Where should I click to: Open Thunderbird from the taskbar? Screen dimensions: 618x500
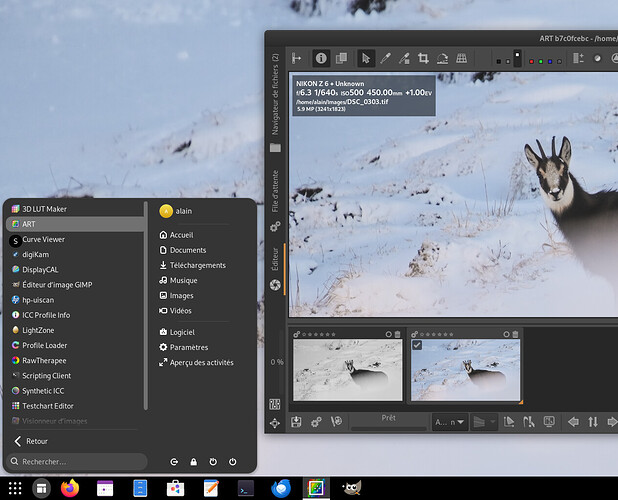[281, 488]
